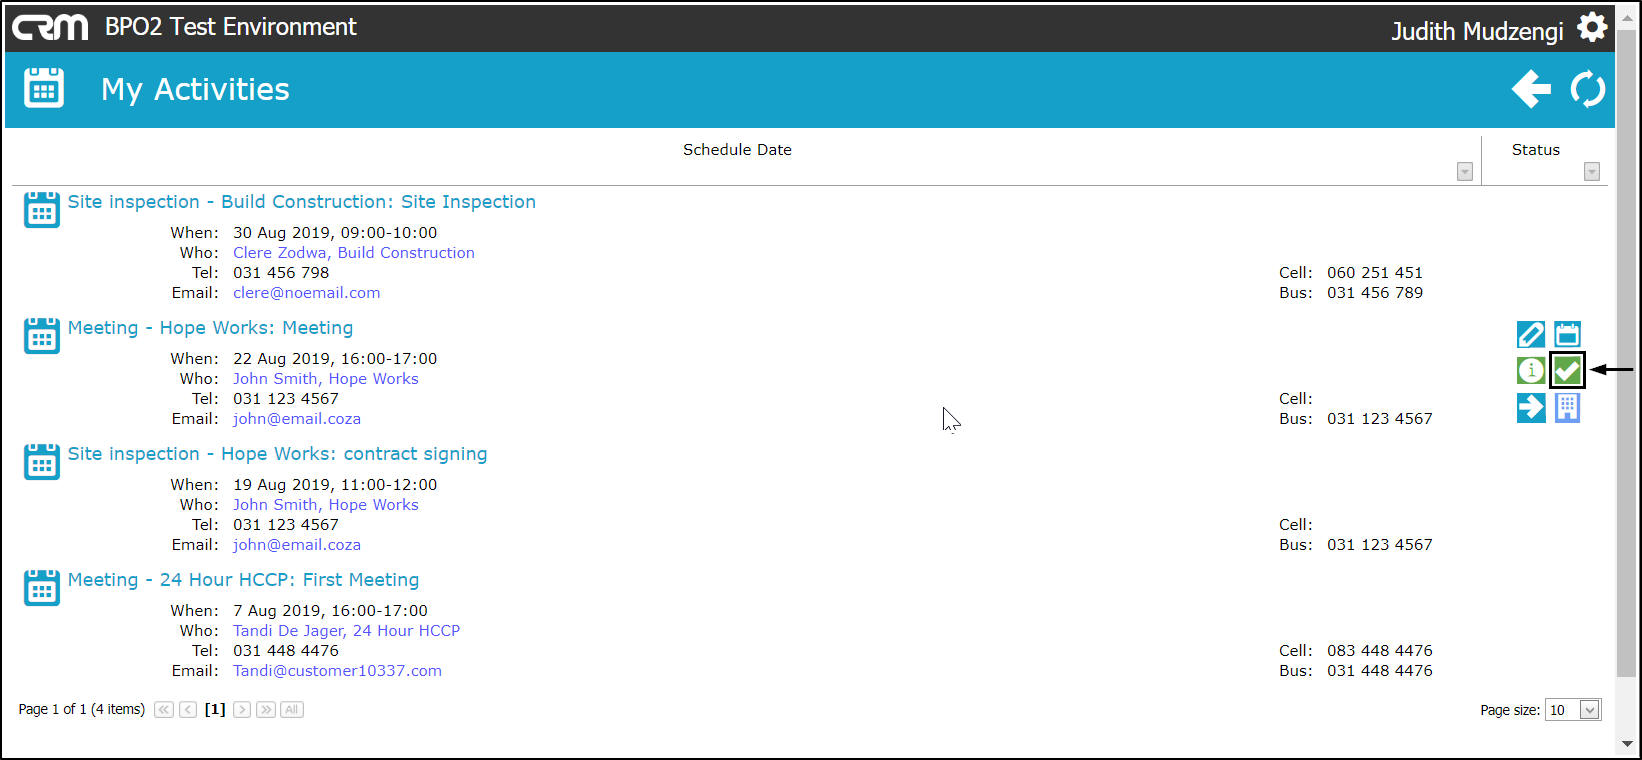
Task: Click the CRM logo
Action: click(50, 28)
